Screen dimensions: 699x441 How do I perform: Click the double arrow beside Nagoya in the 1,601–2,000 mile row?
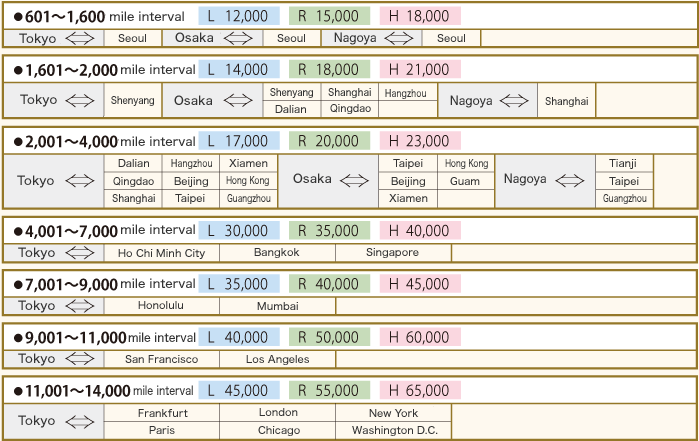516,101
